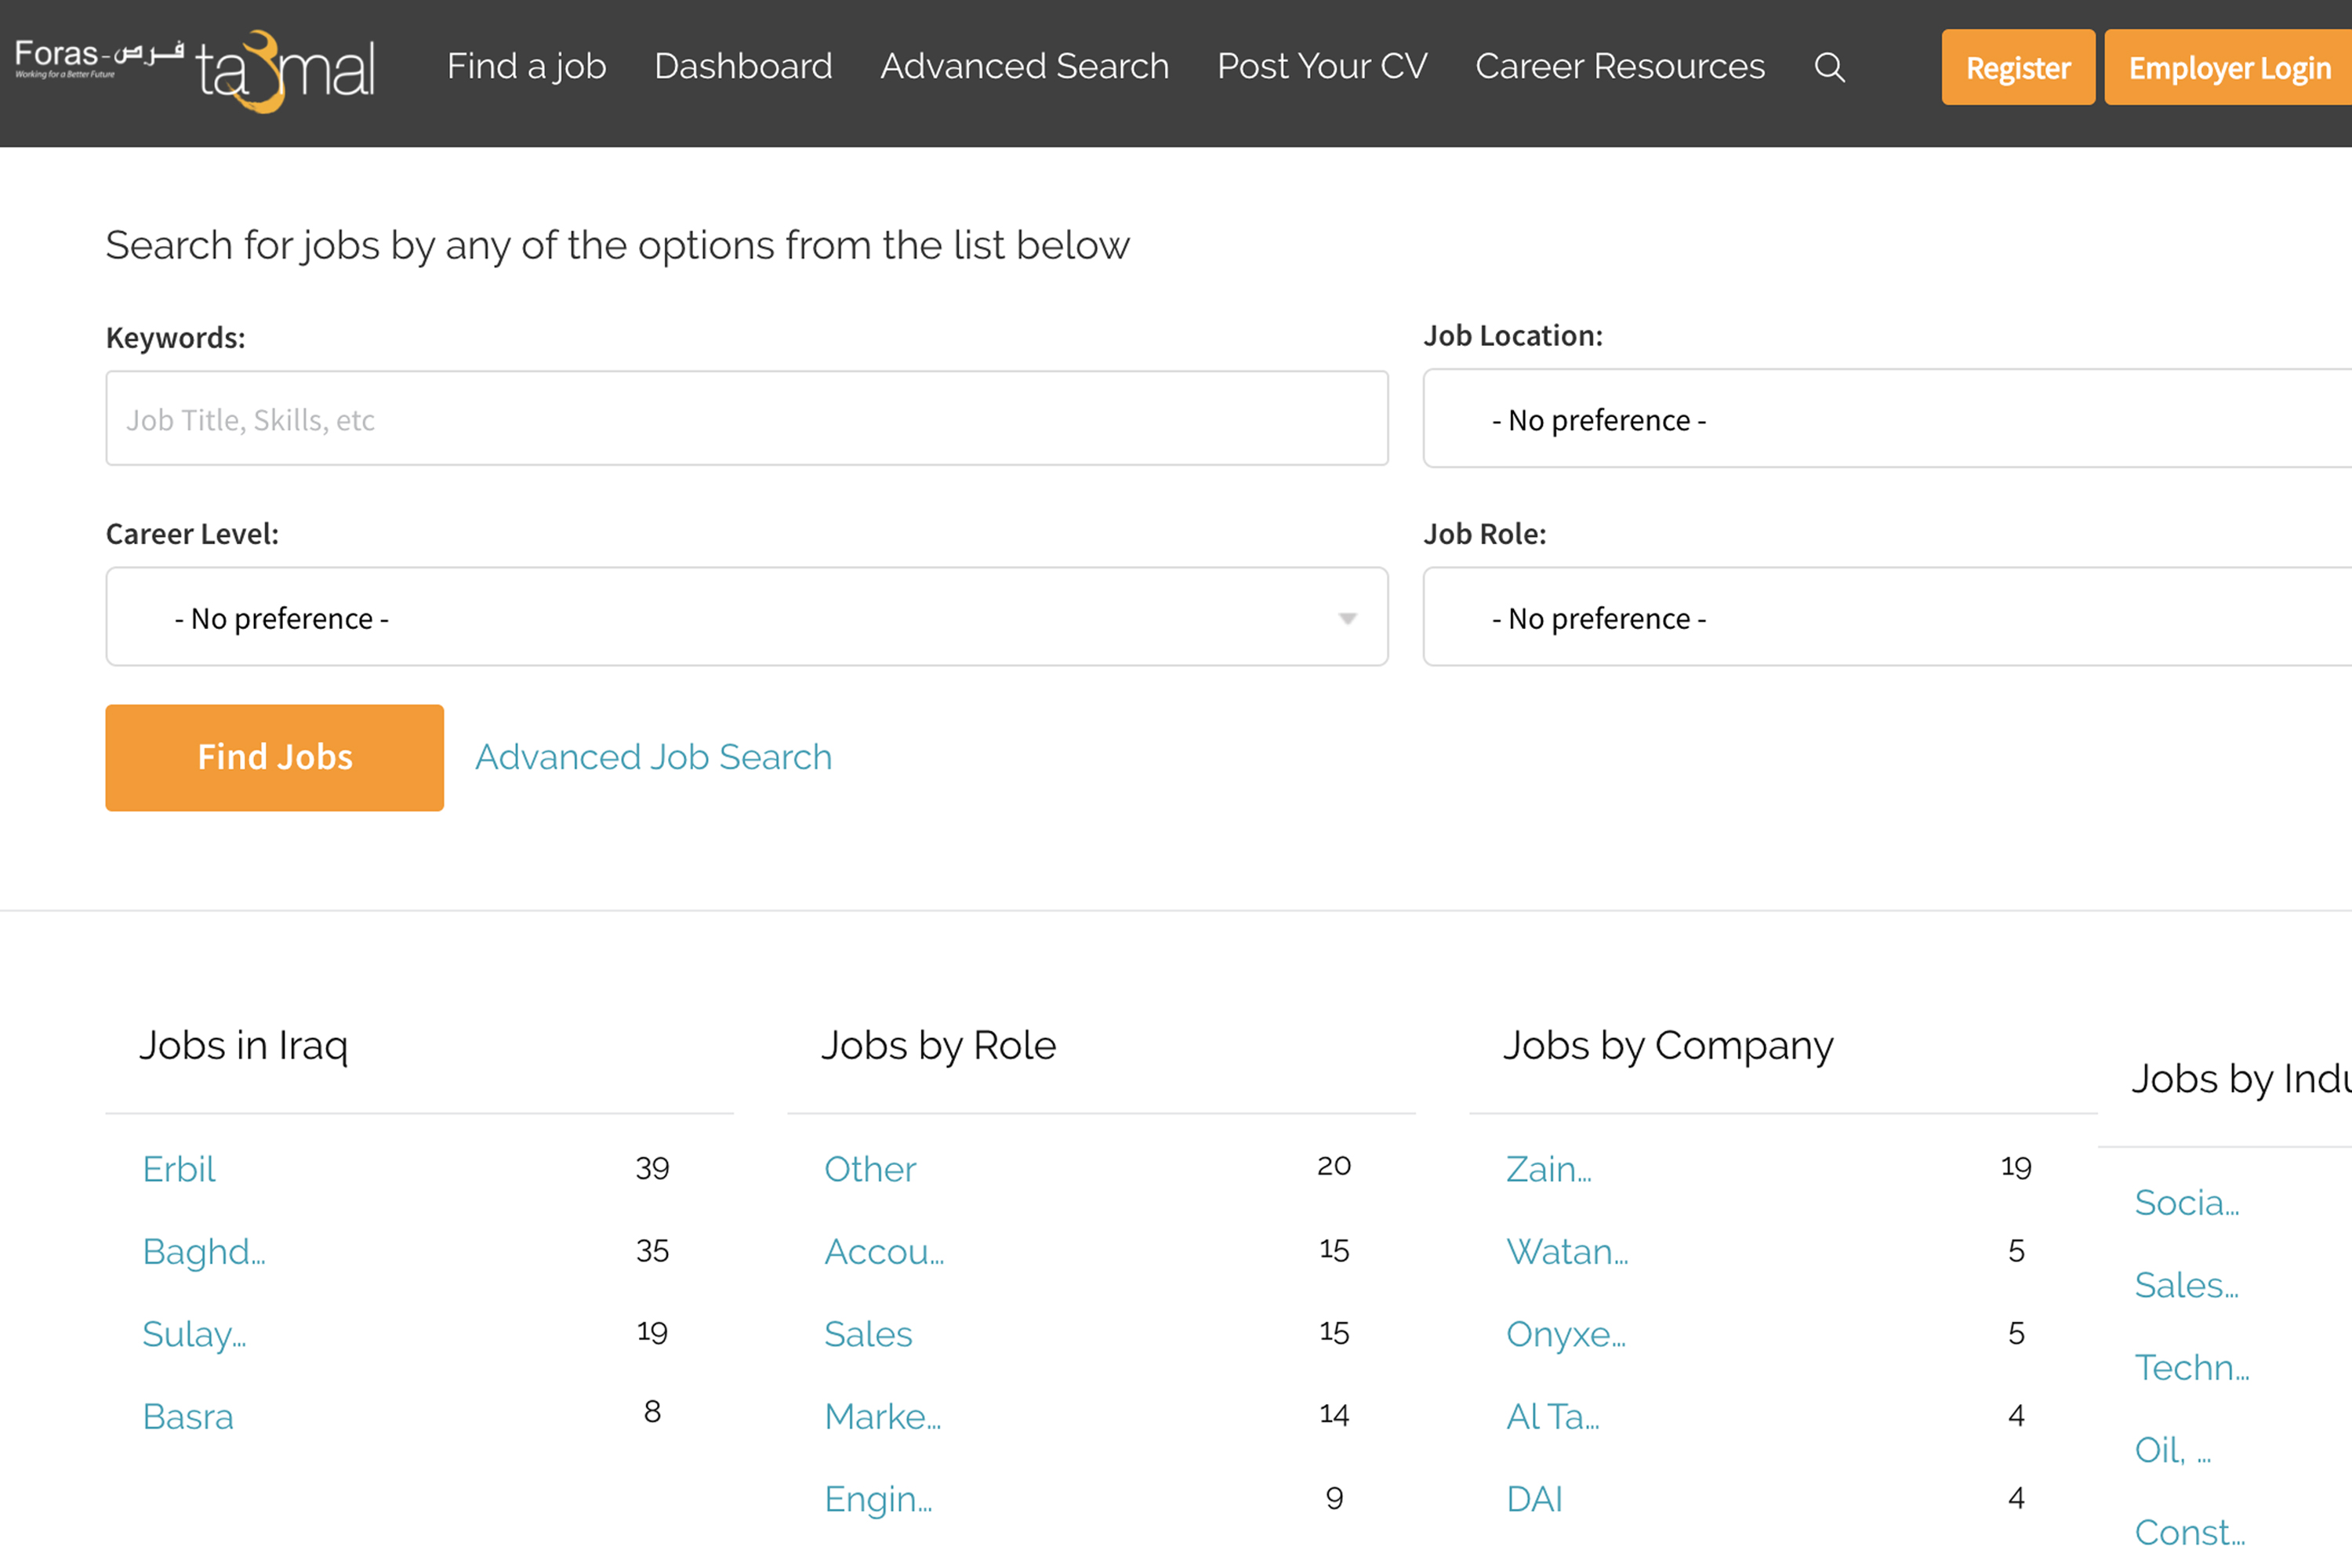Open Post Your CV page

pos(1321,66)
